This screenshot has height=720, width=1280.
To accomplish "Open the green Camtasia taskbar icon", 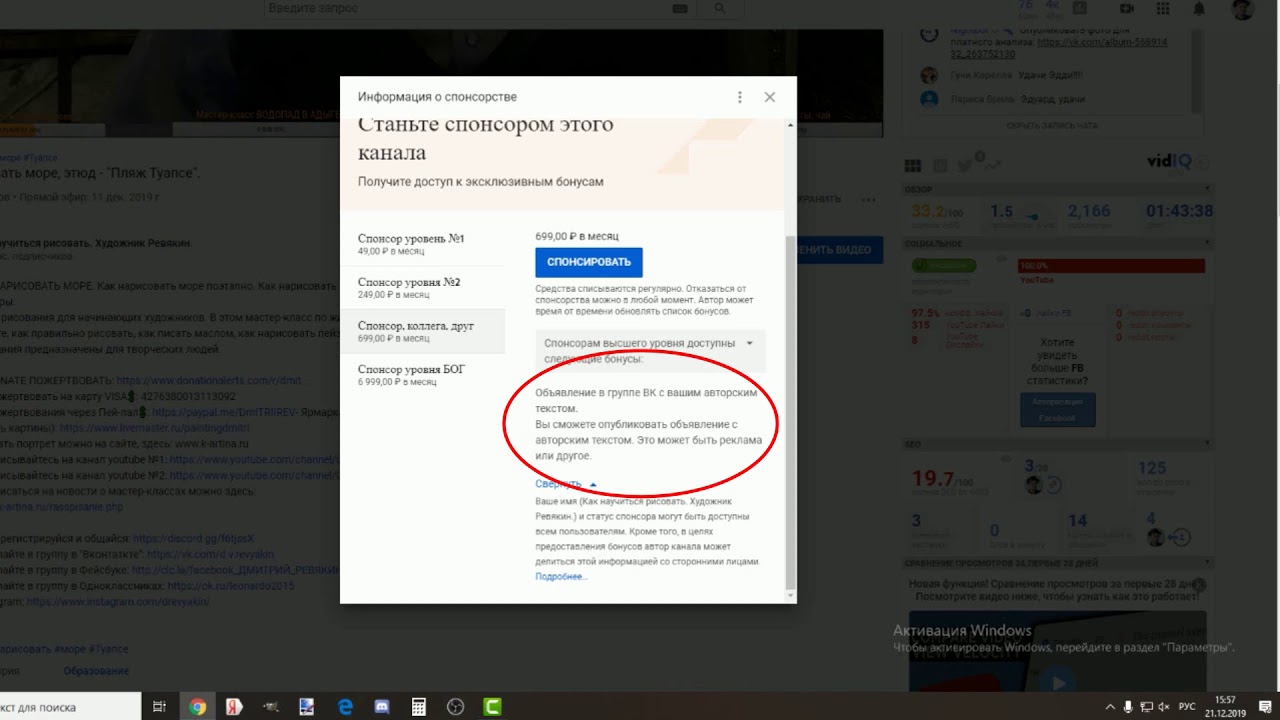I will [x=492, y=707].
